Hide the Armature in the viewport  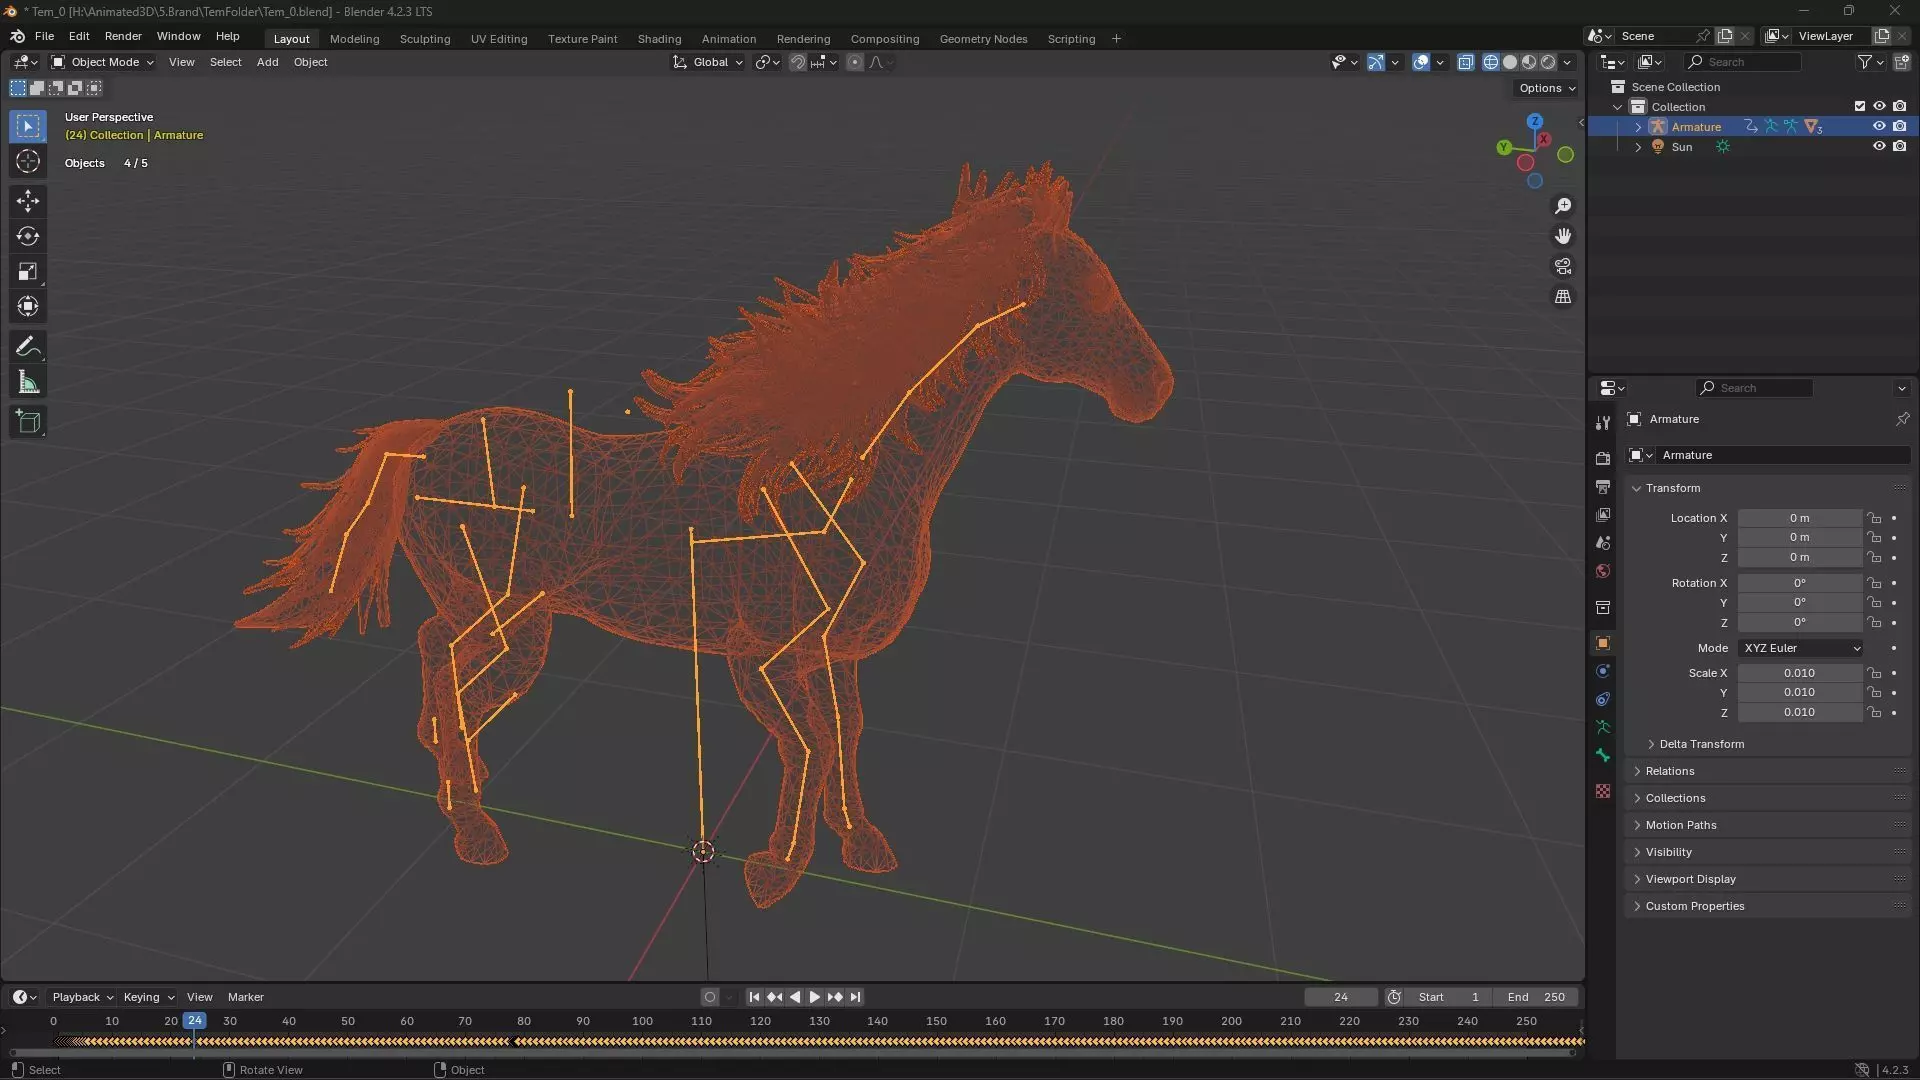coord(1879,126)
